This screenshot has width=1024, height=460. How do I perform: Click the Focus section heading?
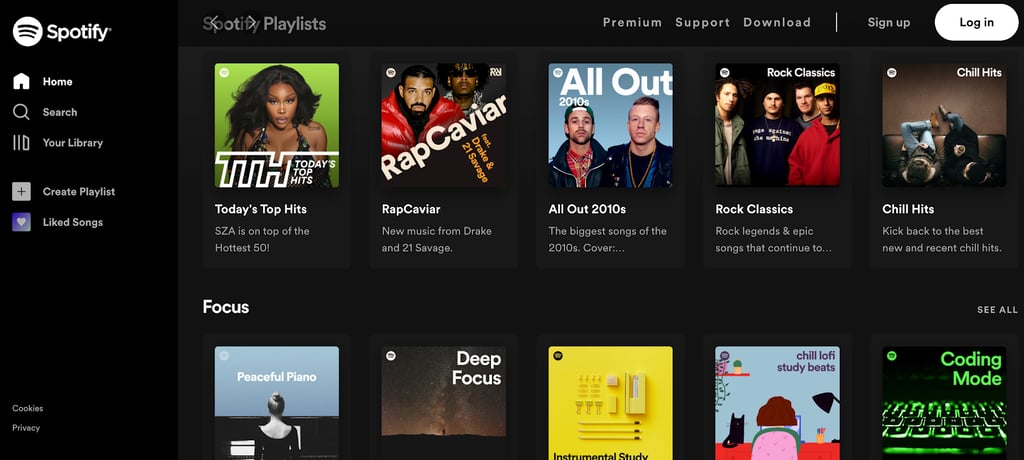pyautogui.click(x=226, y=307)
